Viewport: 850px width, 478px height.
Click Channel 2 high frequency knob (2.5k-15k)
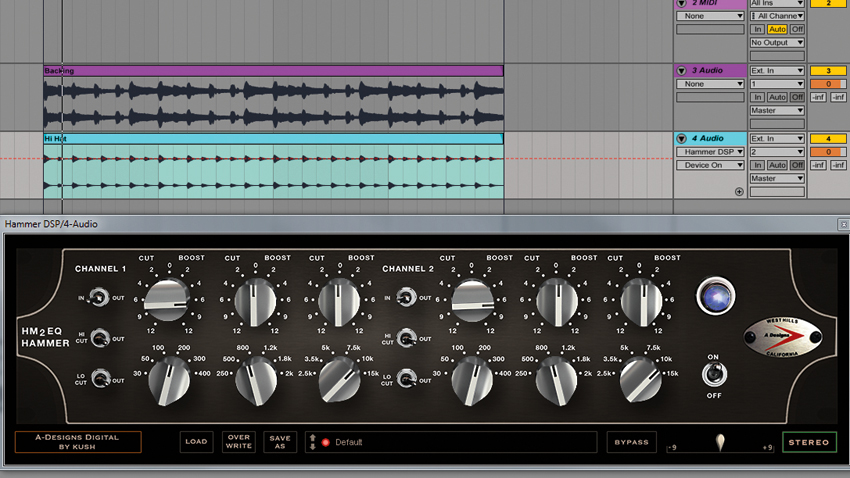pos(640,379)
